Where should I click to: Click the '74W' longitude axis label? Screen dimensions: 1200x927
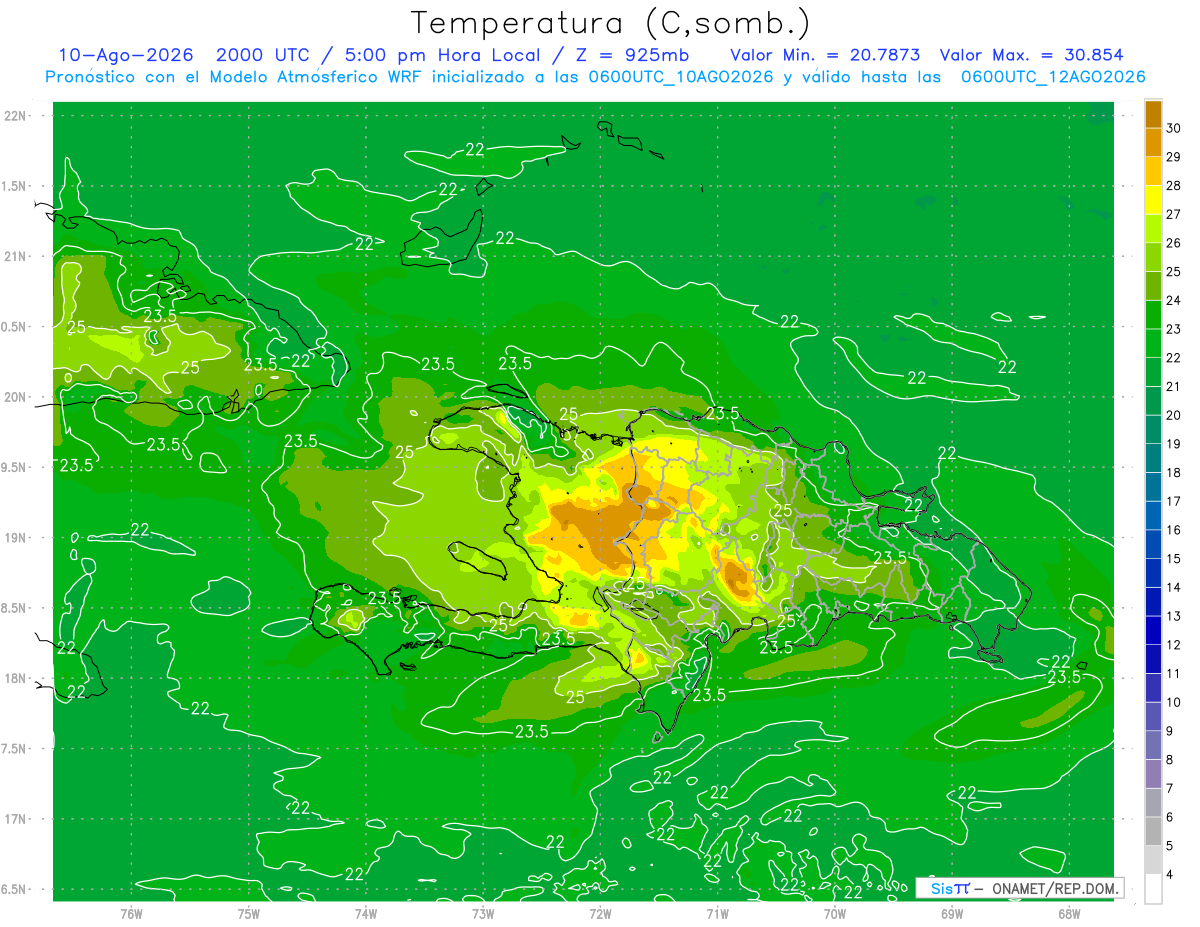pyautogui.click(x=366, y=913)
